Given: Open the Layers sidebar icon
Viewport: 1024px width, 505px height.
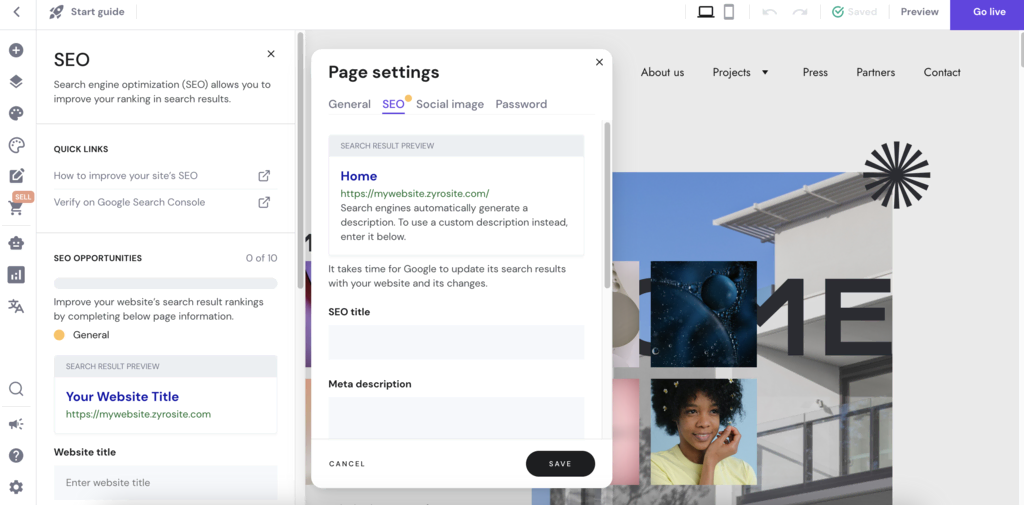Looking at the screenshot, I should (x=16, y=82).
